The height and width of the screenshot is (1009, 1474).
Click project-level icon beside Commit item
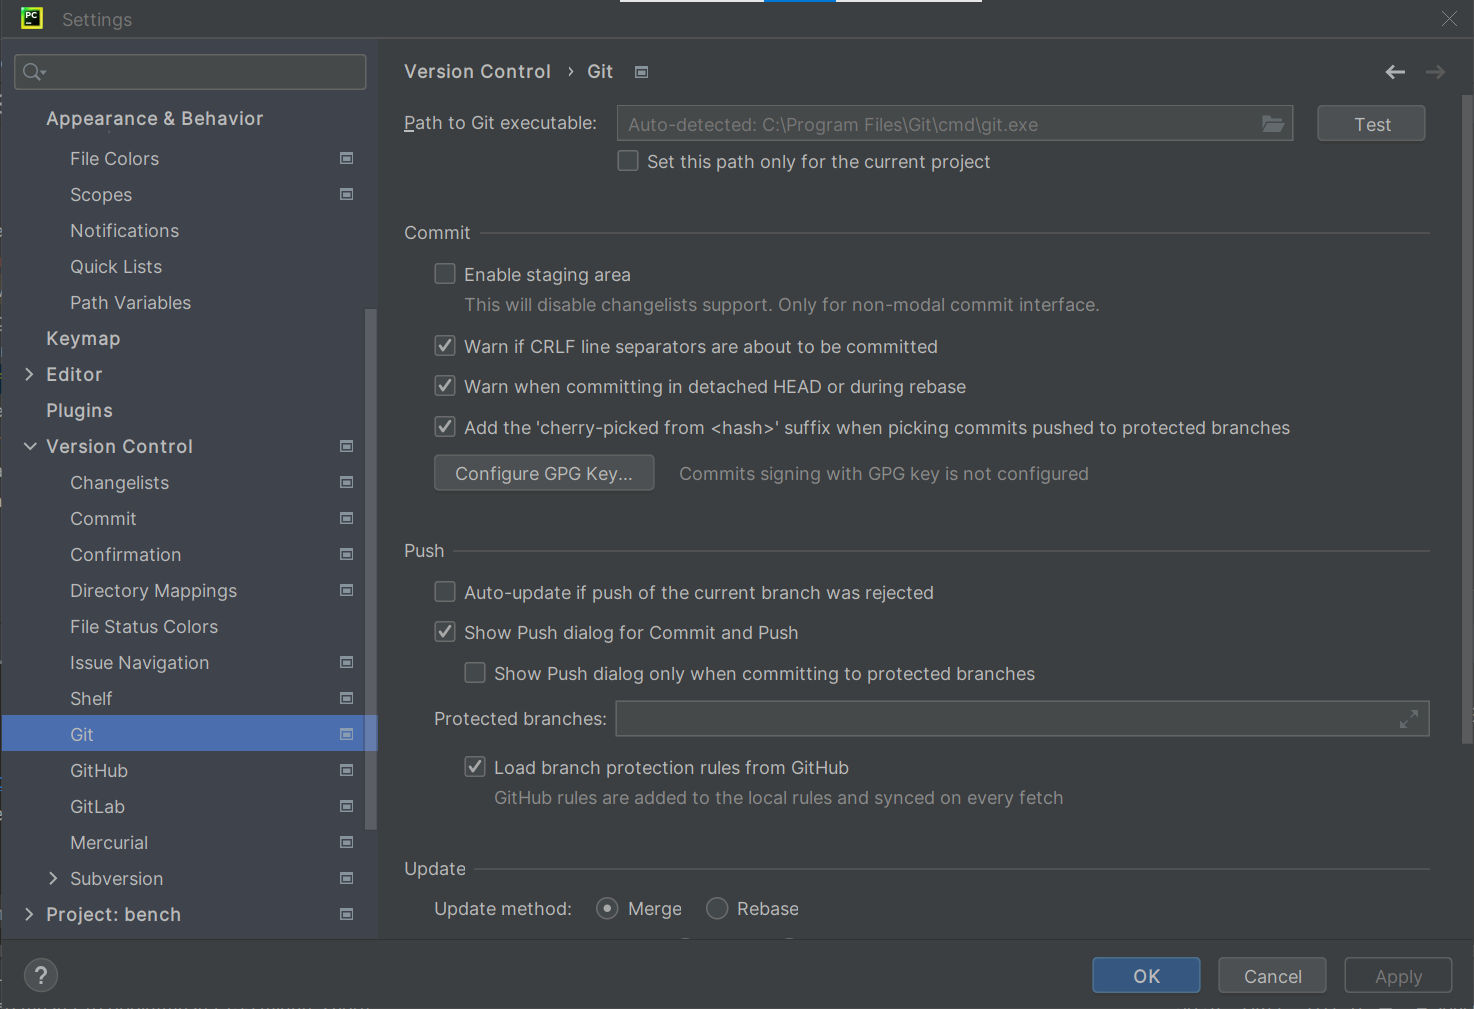pos(347,518)
